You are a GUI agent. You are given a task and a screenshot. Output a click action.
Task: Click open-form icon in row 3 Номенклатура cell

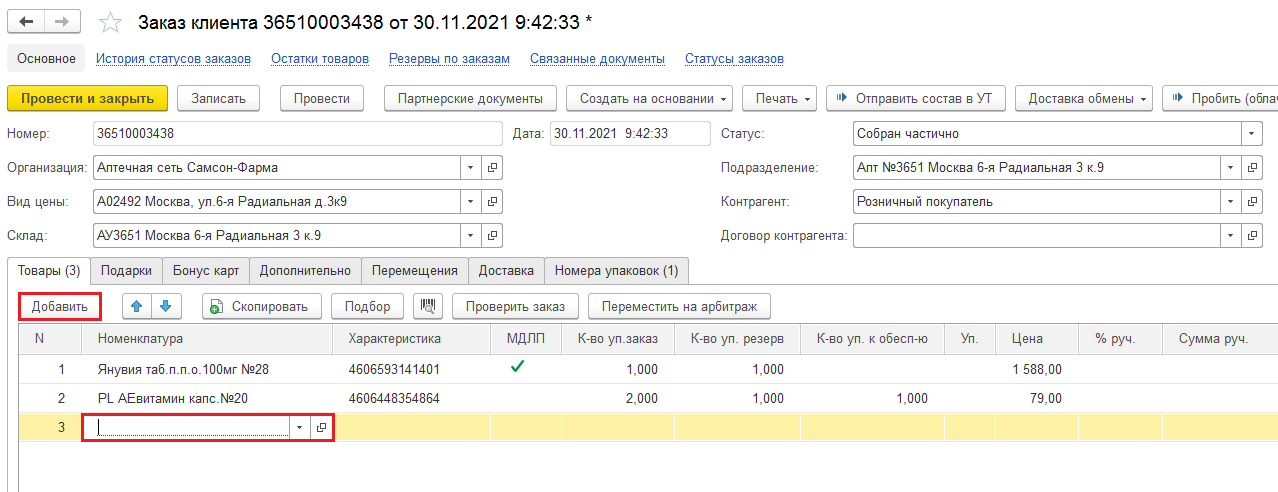point(321,427)
